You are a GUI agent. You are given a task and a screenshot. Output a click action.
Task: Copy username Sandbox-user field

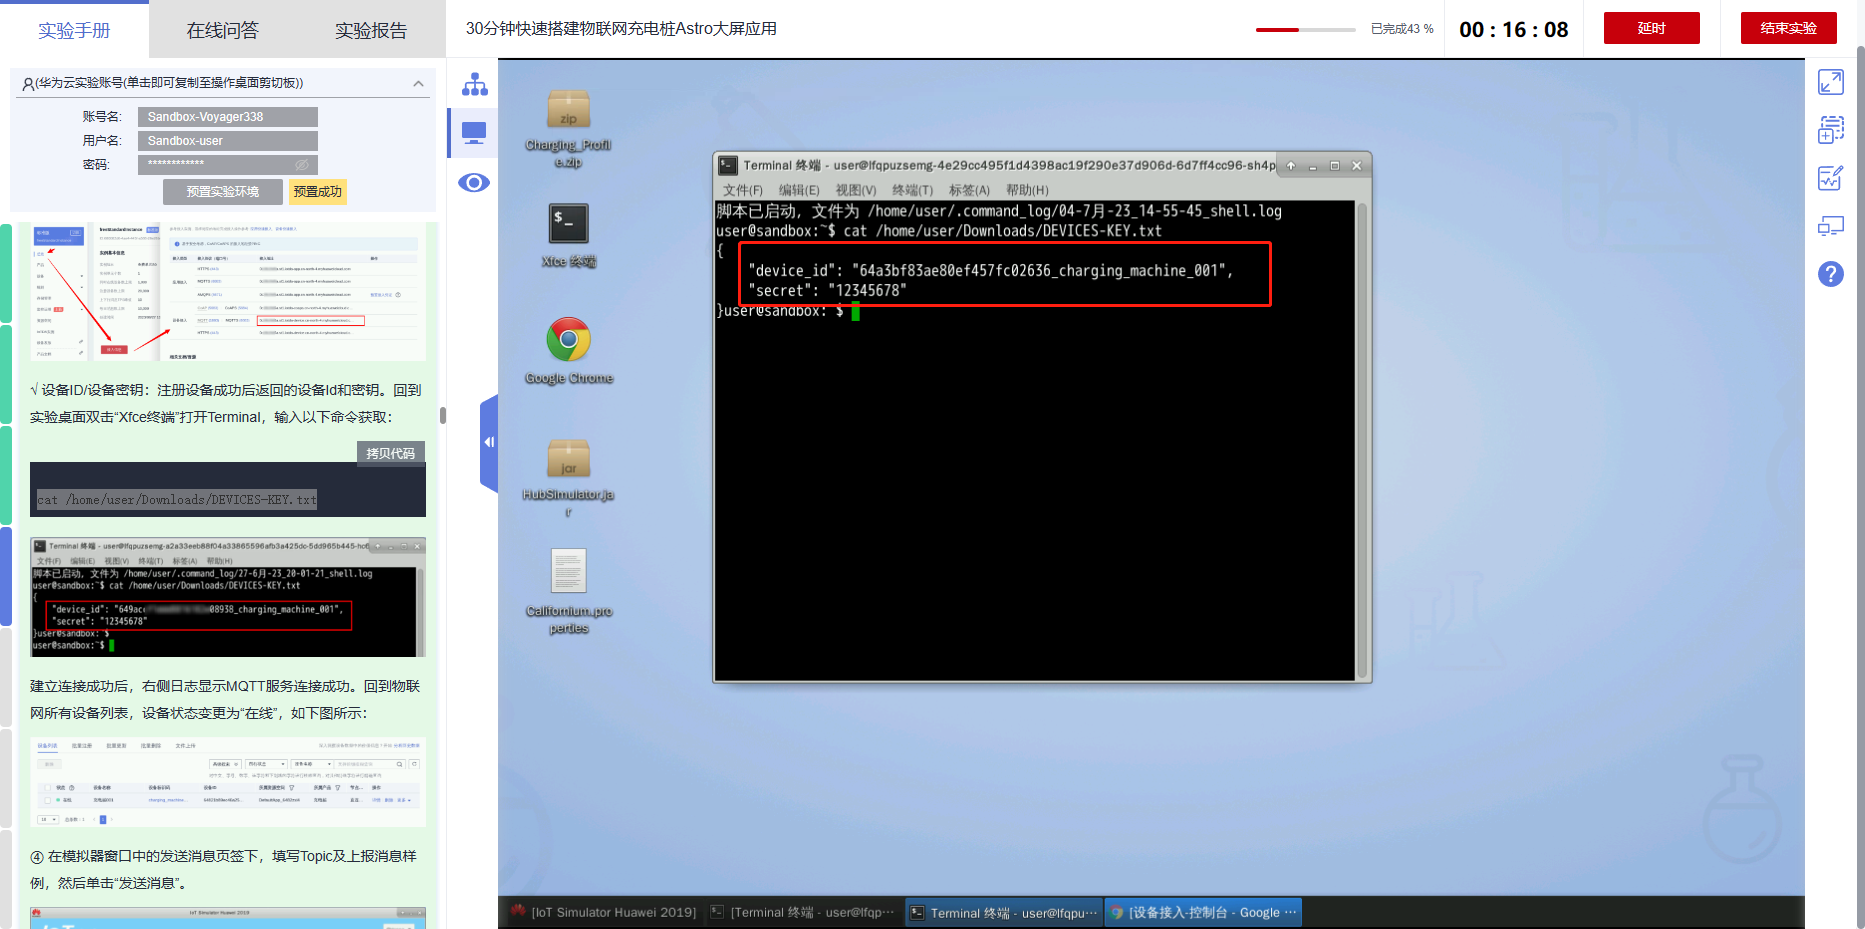point(228,141)
